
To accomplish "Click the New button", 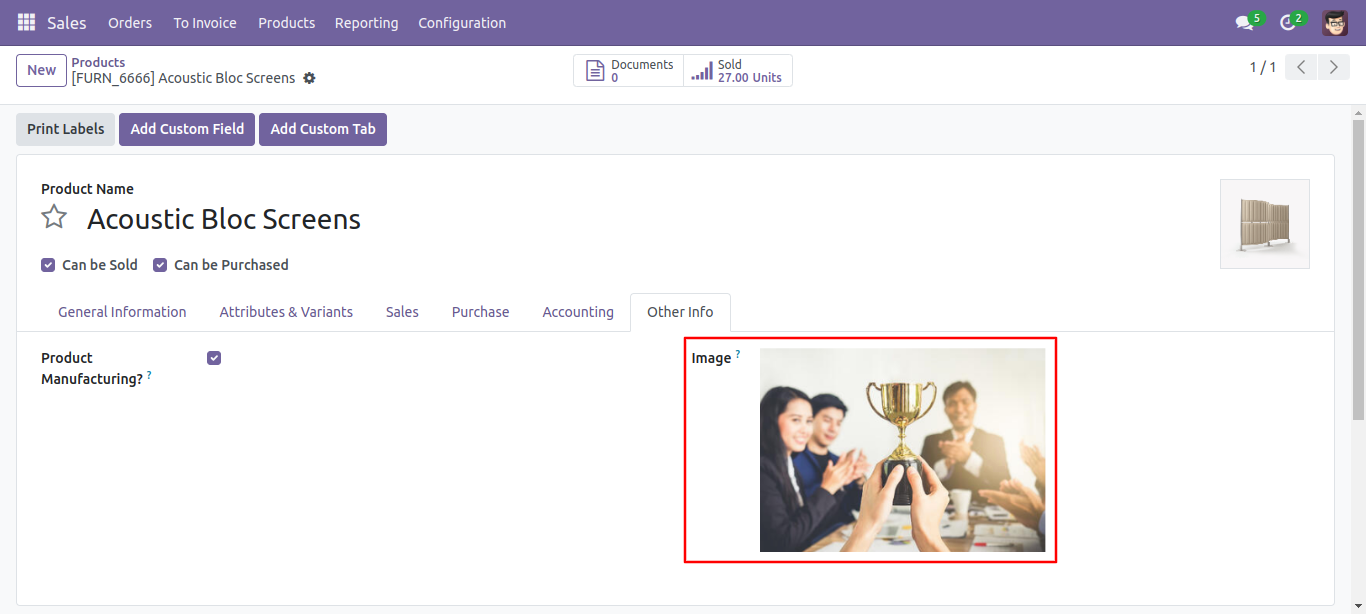I will click(x=42, y=70).
